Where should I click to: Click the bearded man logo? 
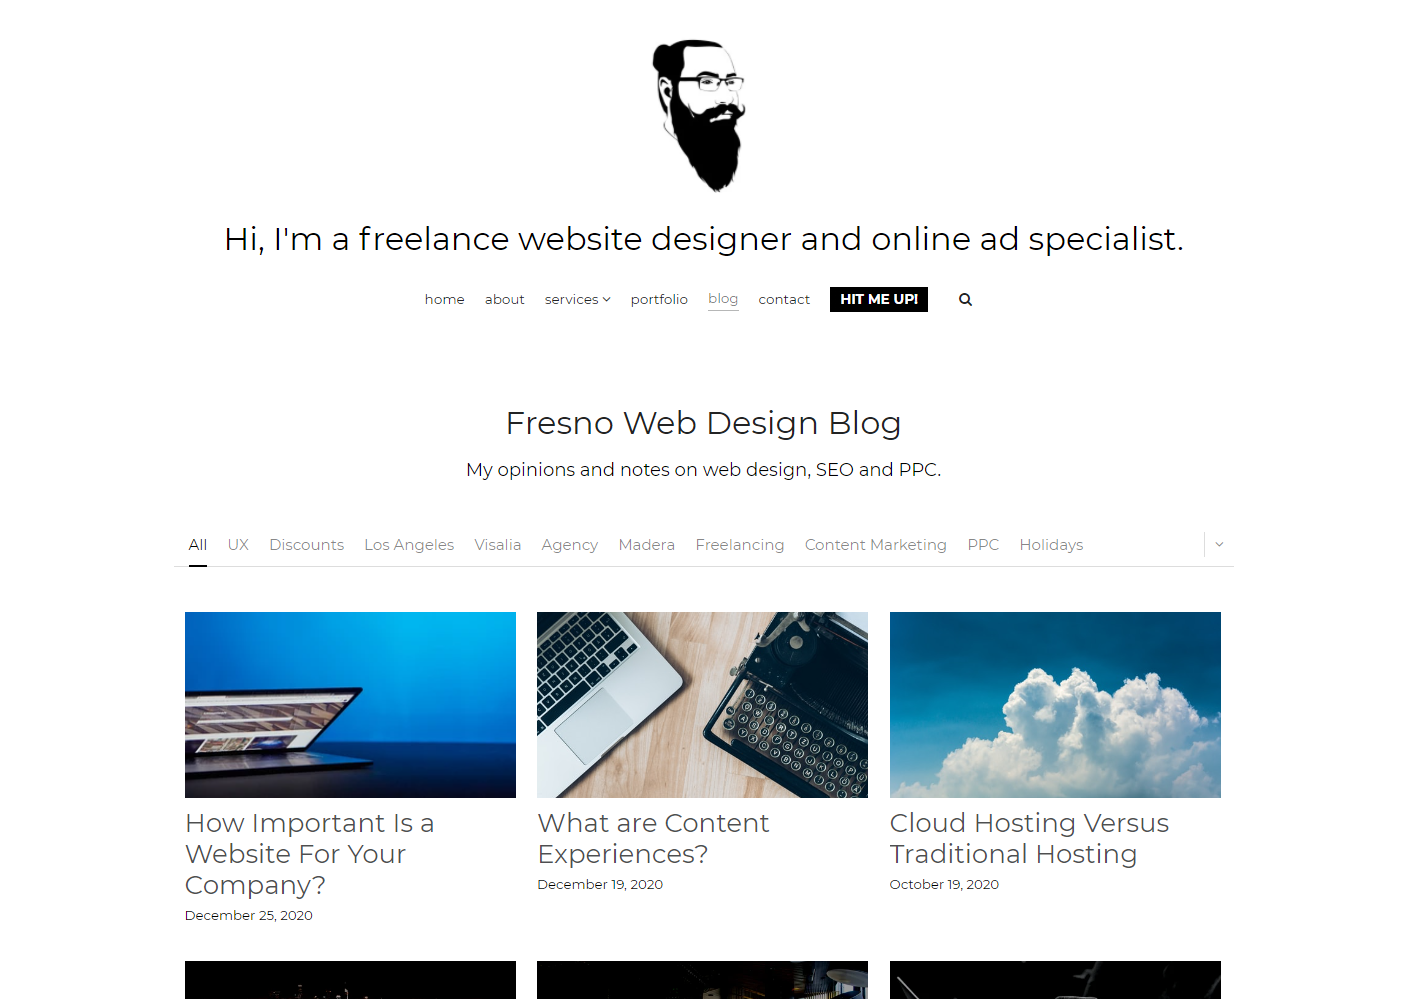pyautogui.click(x=700, y=115)
